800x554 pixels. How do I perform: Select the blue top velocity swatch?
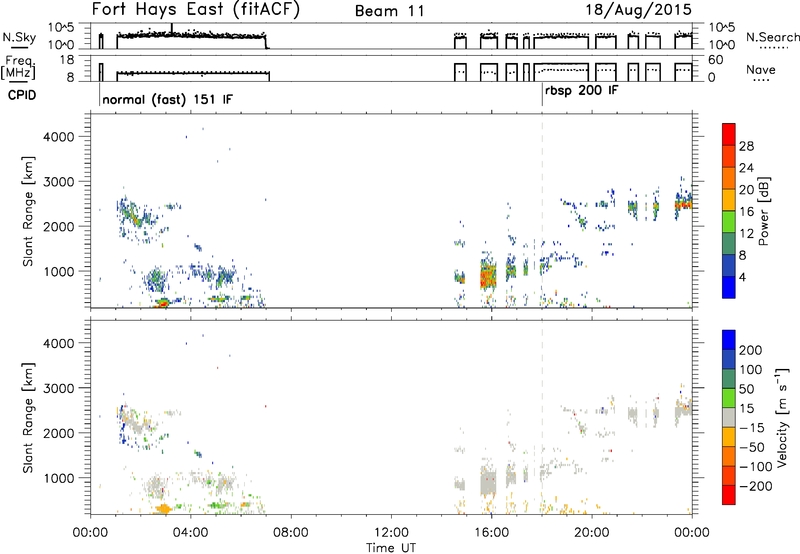(x=729, y=340)
